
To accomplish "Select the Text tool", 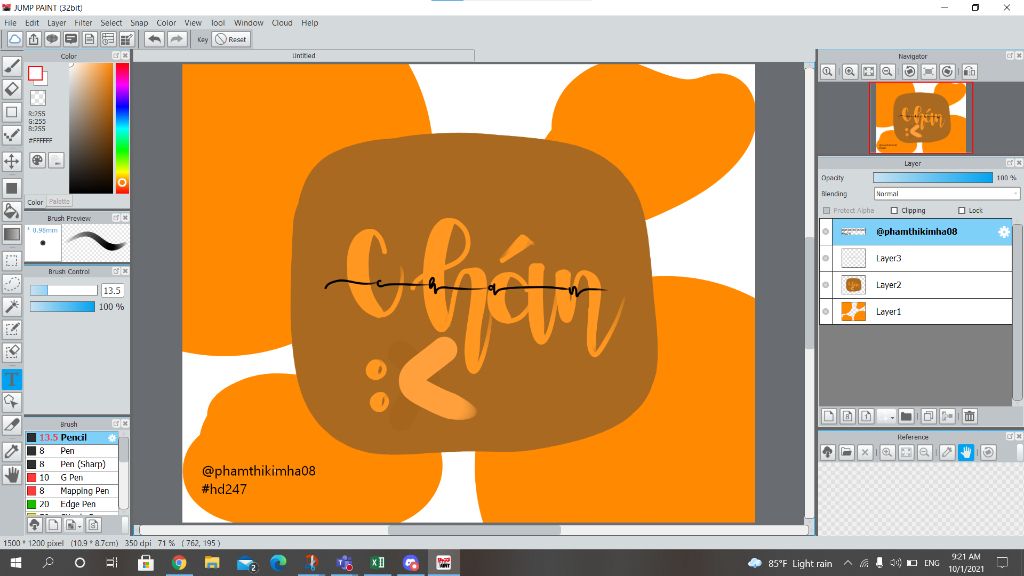I will pos(12,379).
